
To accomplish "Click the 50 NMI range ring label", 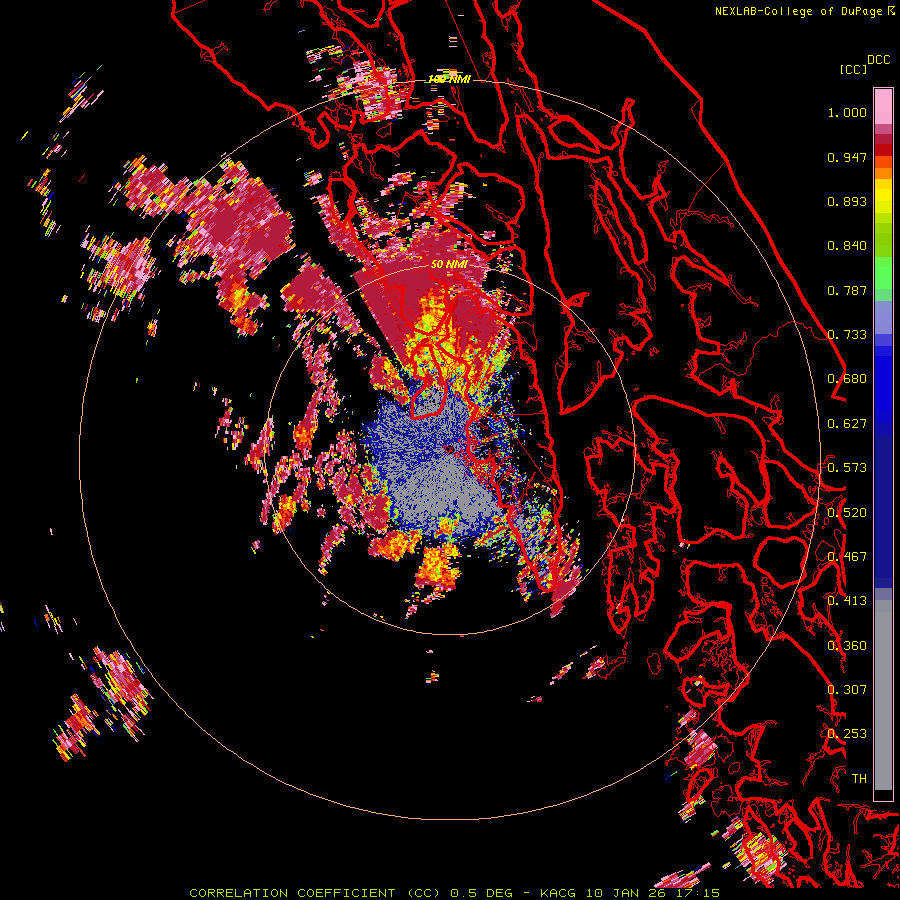I will pos(449,264).
